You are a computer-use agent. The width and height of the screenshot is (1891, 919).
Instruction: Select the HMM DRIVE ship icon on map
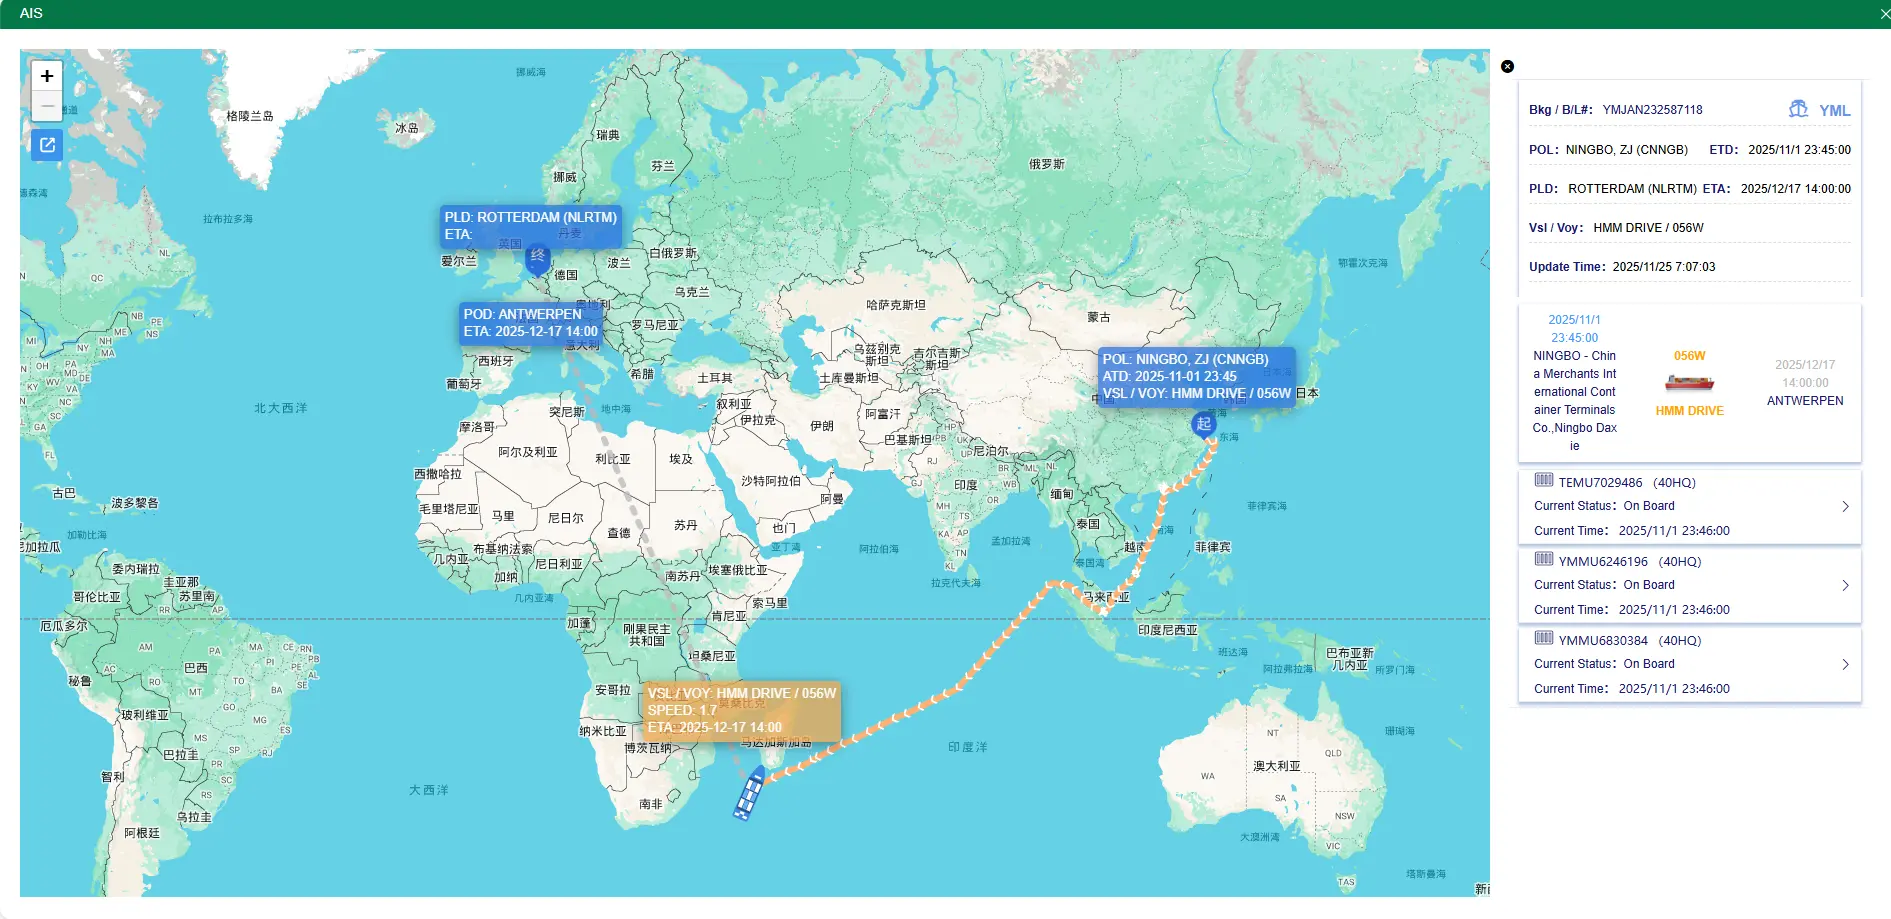tap(749, 794)
